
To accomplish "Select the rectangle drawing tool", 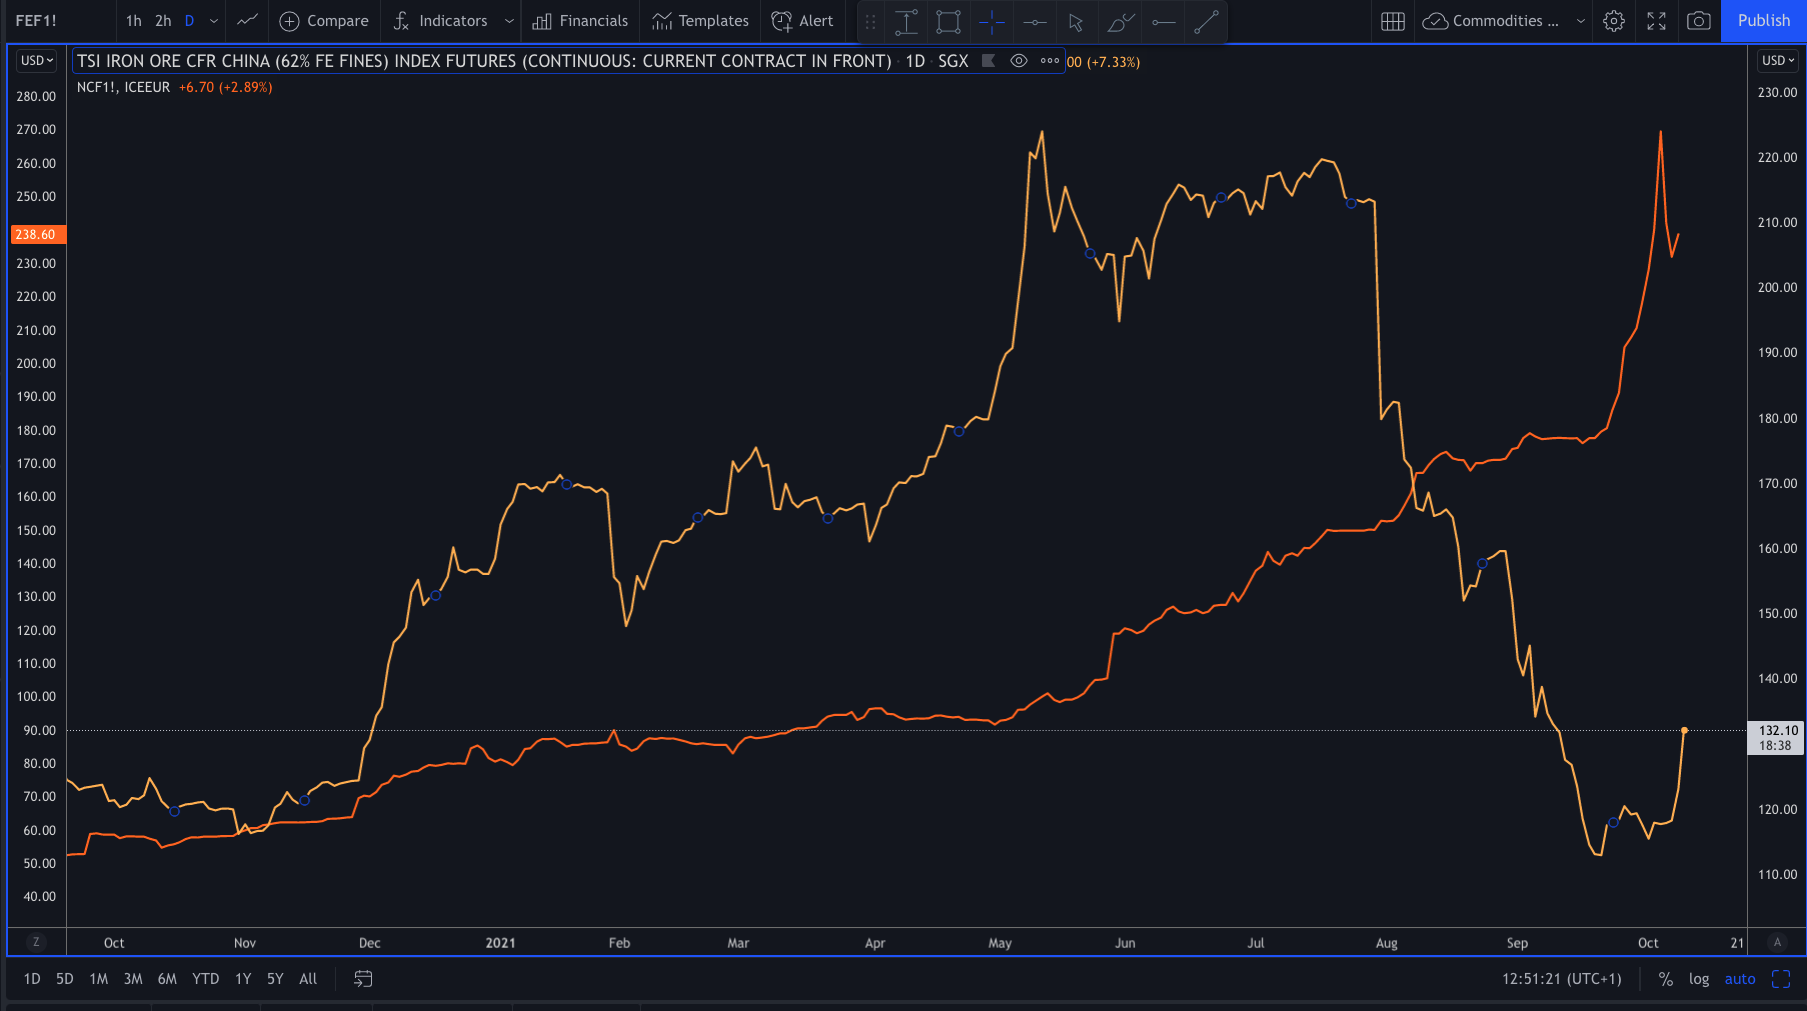I will point(948,21).
